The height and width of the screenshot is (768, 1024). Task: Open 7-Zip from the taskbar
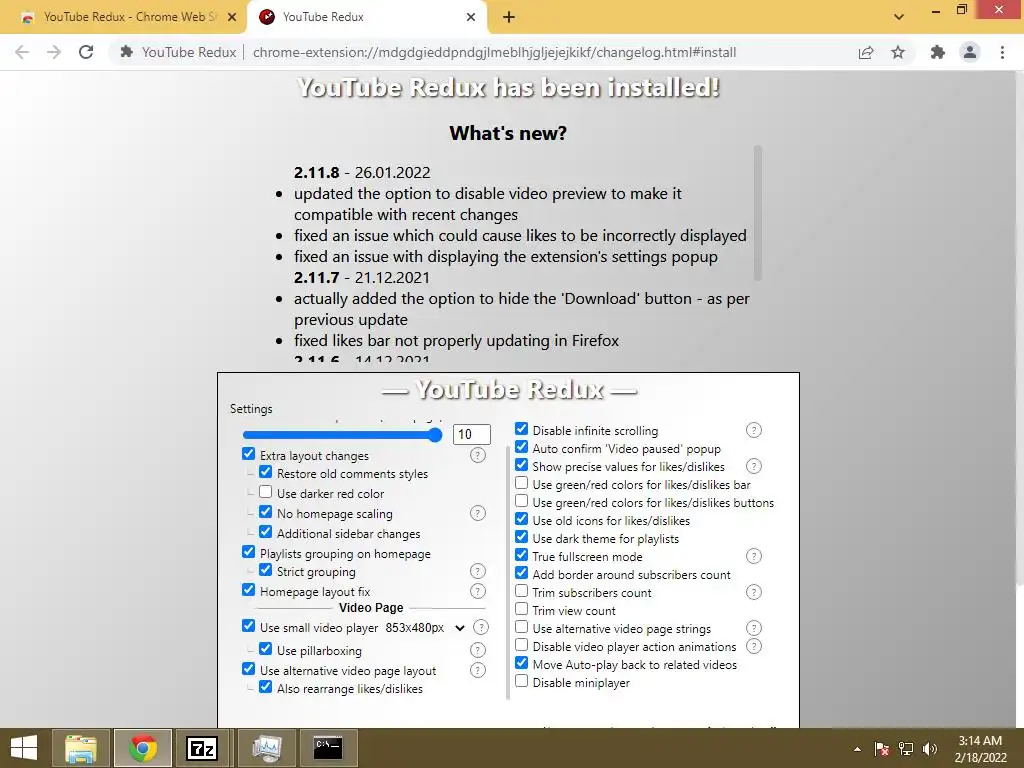pos(201,748)
